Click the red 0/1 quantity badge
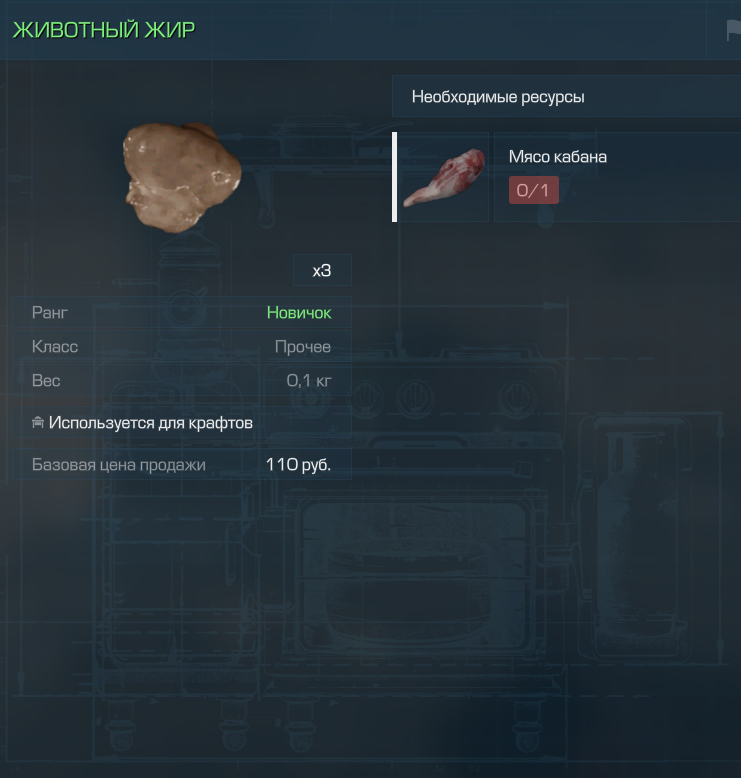The image size is (741, 778). point(534,190)
